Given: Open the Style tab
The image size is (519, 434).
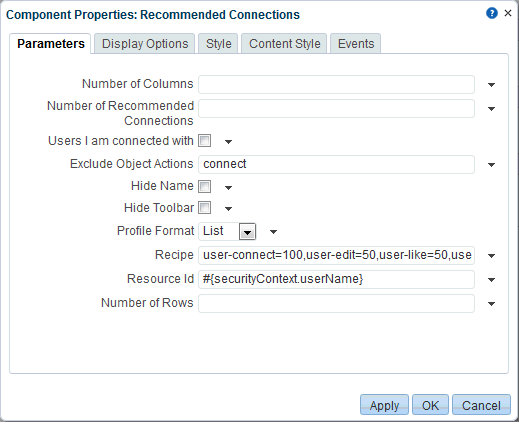Looking at the screenshot, I should tap(218, 44).
